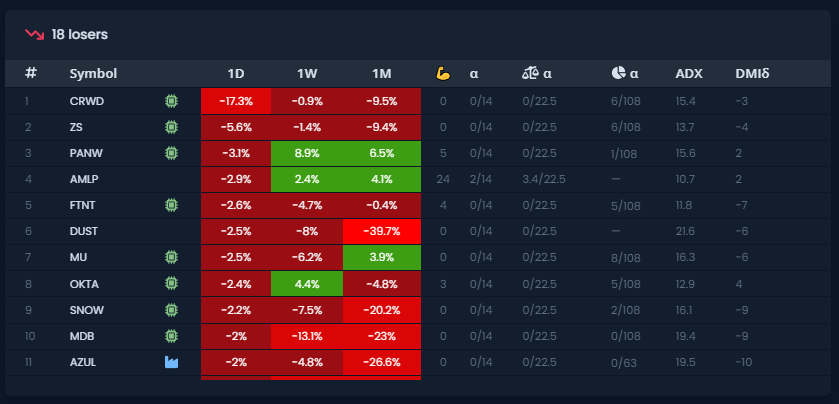This screenshot has height=404, width=839.
Task: Sort table by the Symbol column header
Action: [93, 74]
